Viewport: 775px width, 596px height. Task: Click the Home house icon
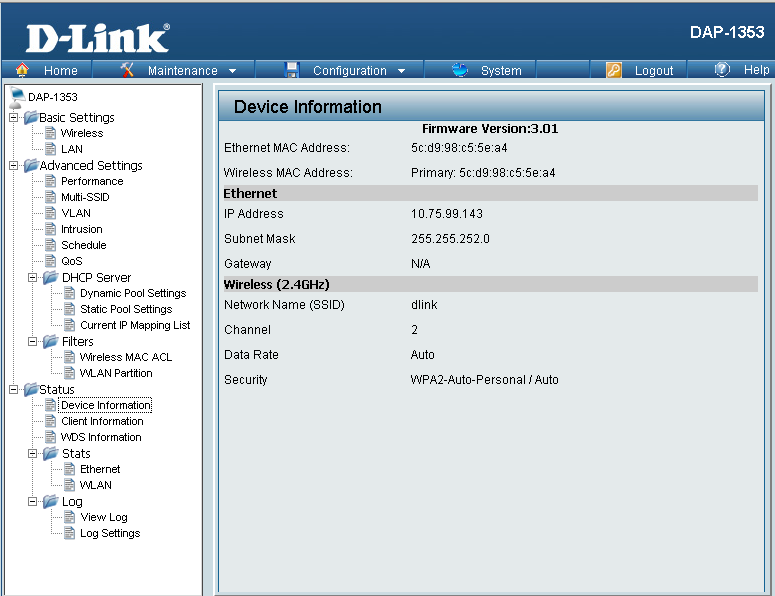pyautogui.click(x=22, y=70)
